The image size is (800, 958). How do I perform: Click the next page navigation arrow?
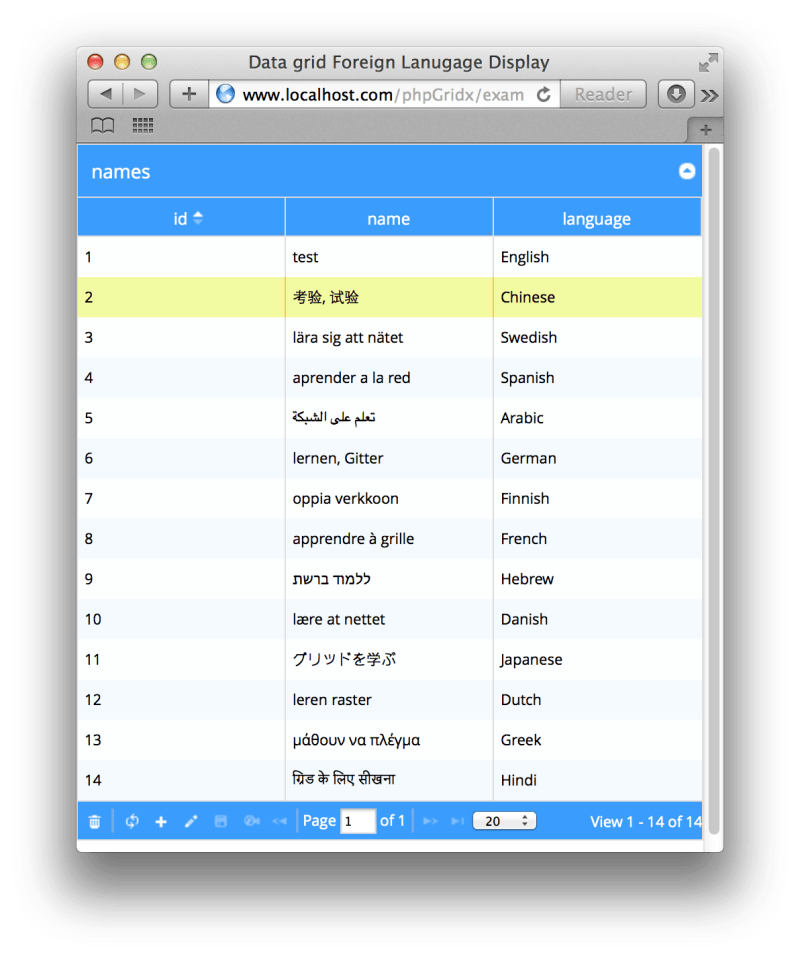430,820
